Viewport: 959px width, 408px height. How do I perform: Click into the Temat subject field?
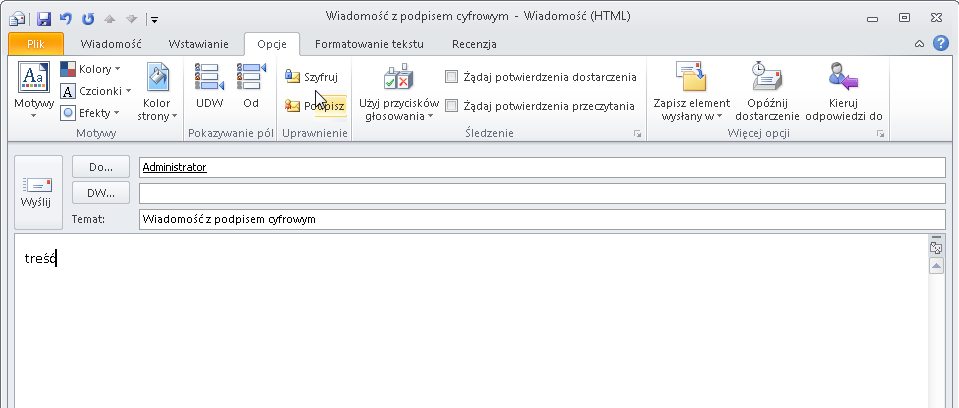pos(542,219)
